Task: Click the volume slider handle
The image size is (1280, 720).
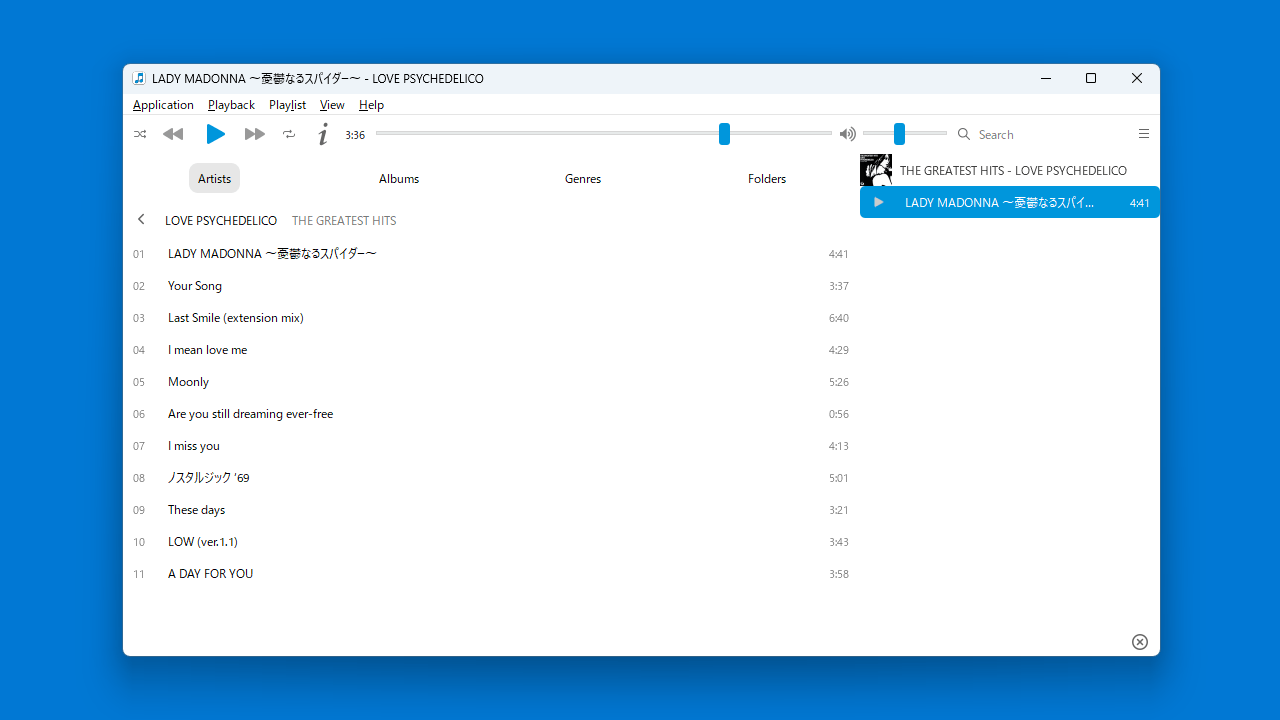Action: tap(899, 134)
